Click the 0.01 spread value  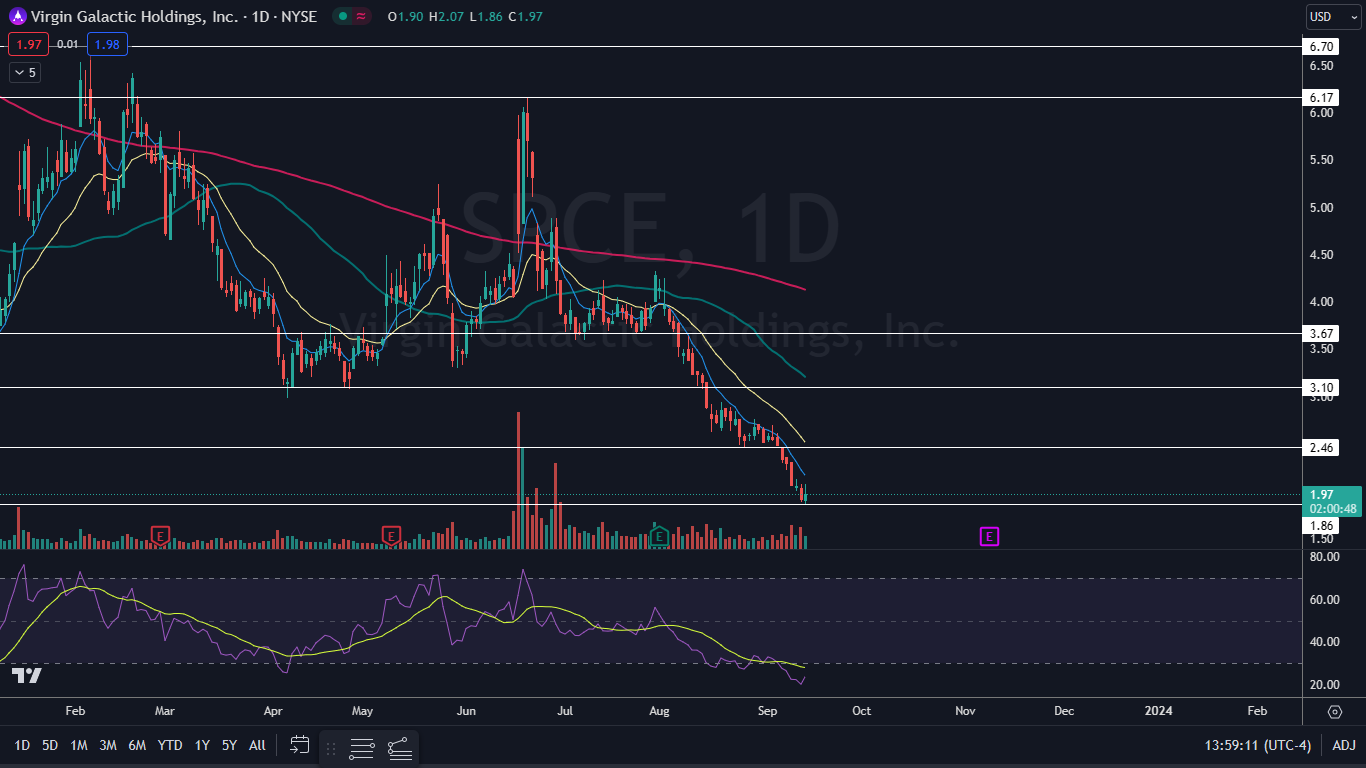pyautogui.click(x=67, y=44)
